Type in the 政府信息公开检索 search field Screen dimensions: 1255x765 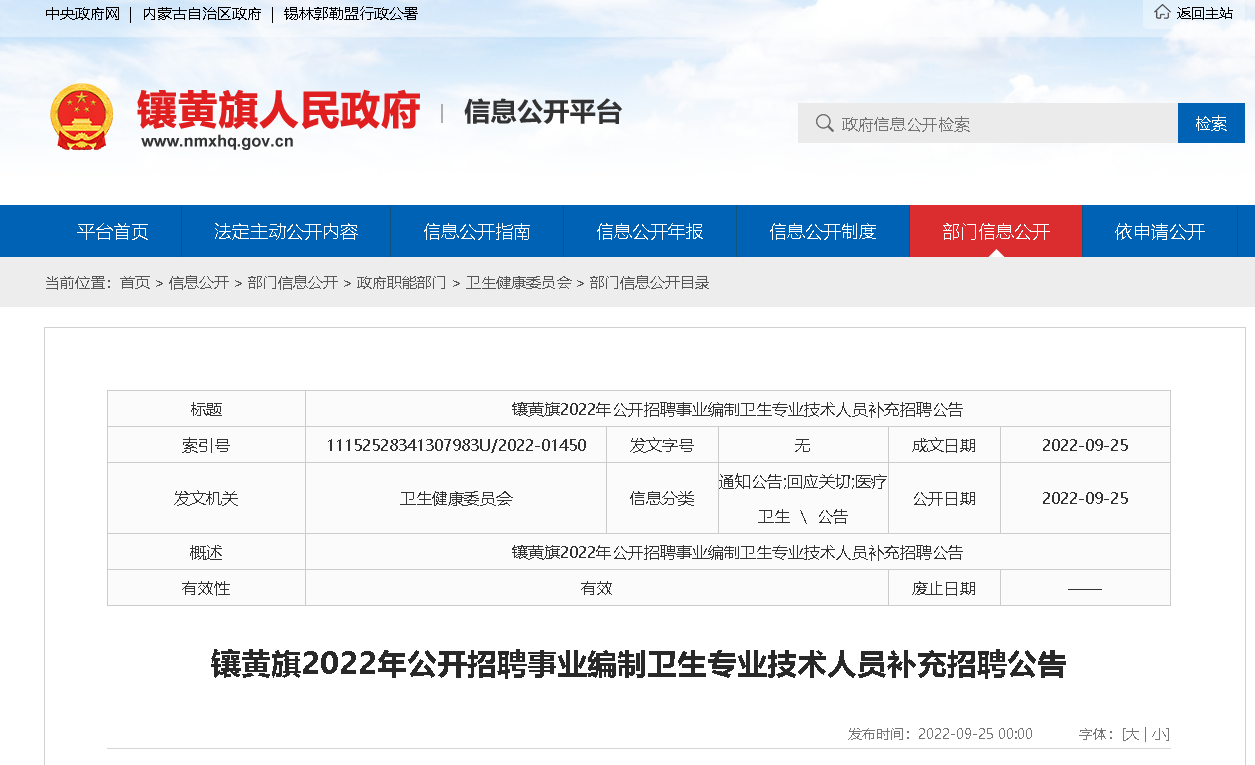point(1000,123)
